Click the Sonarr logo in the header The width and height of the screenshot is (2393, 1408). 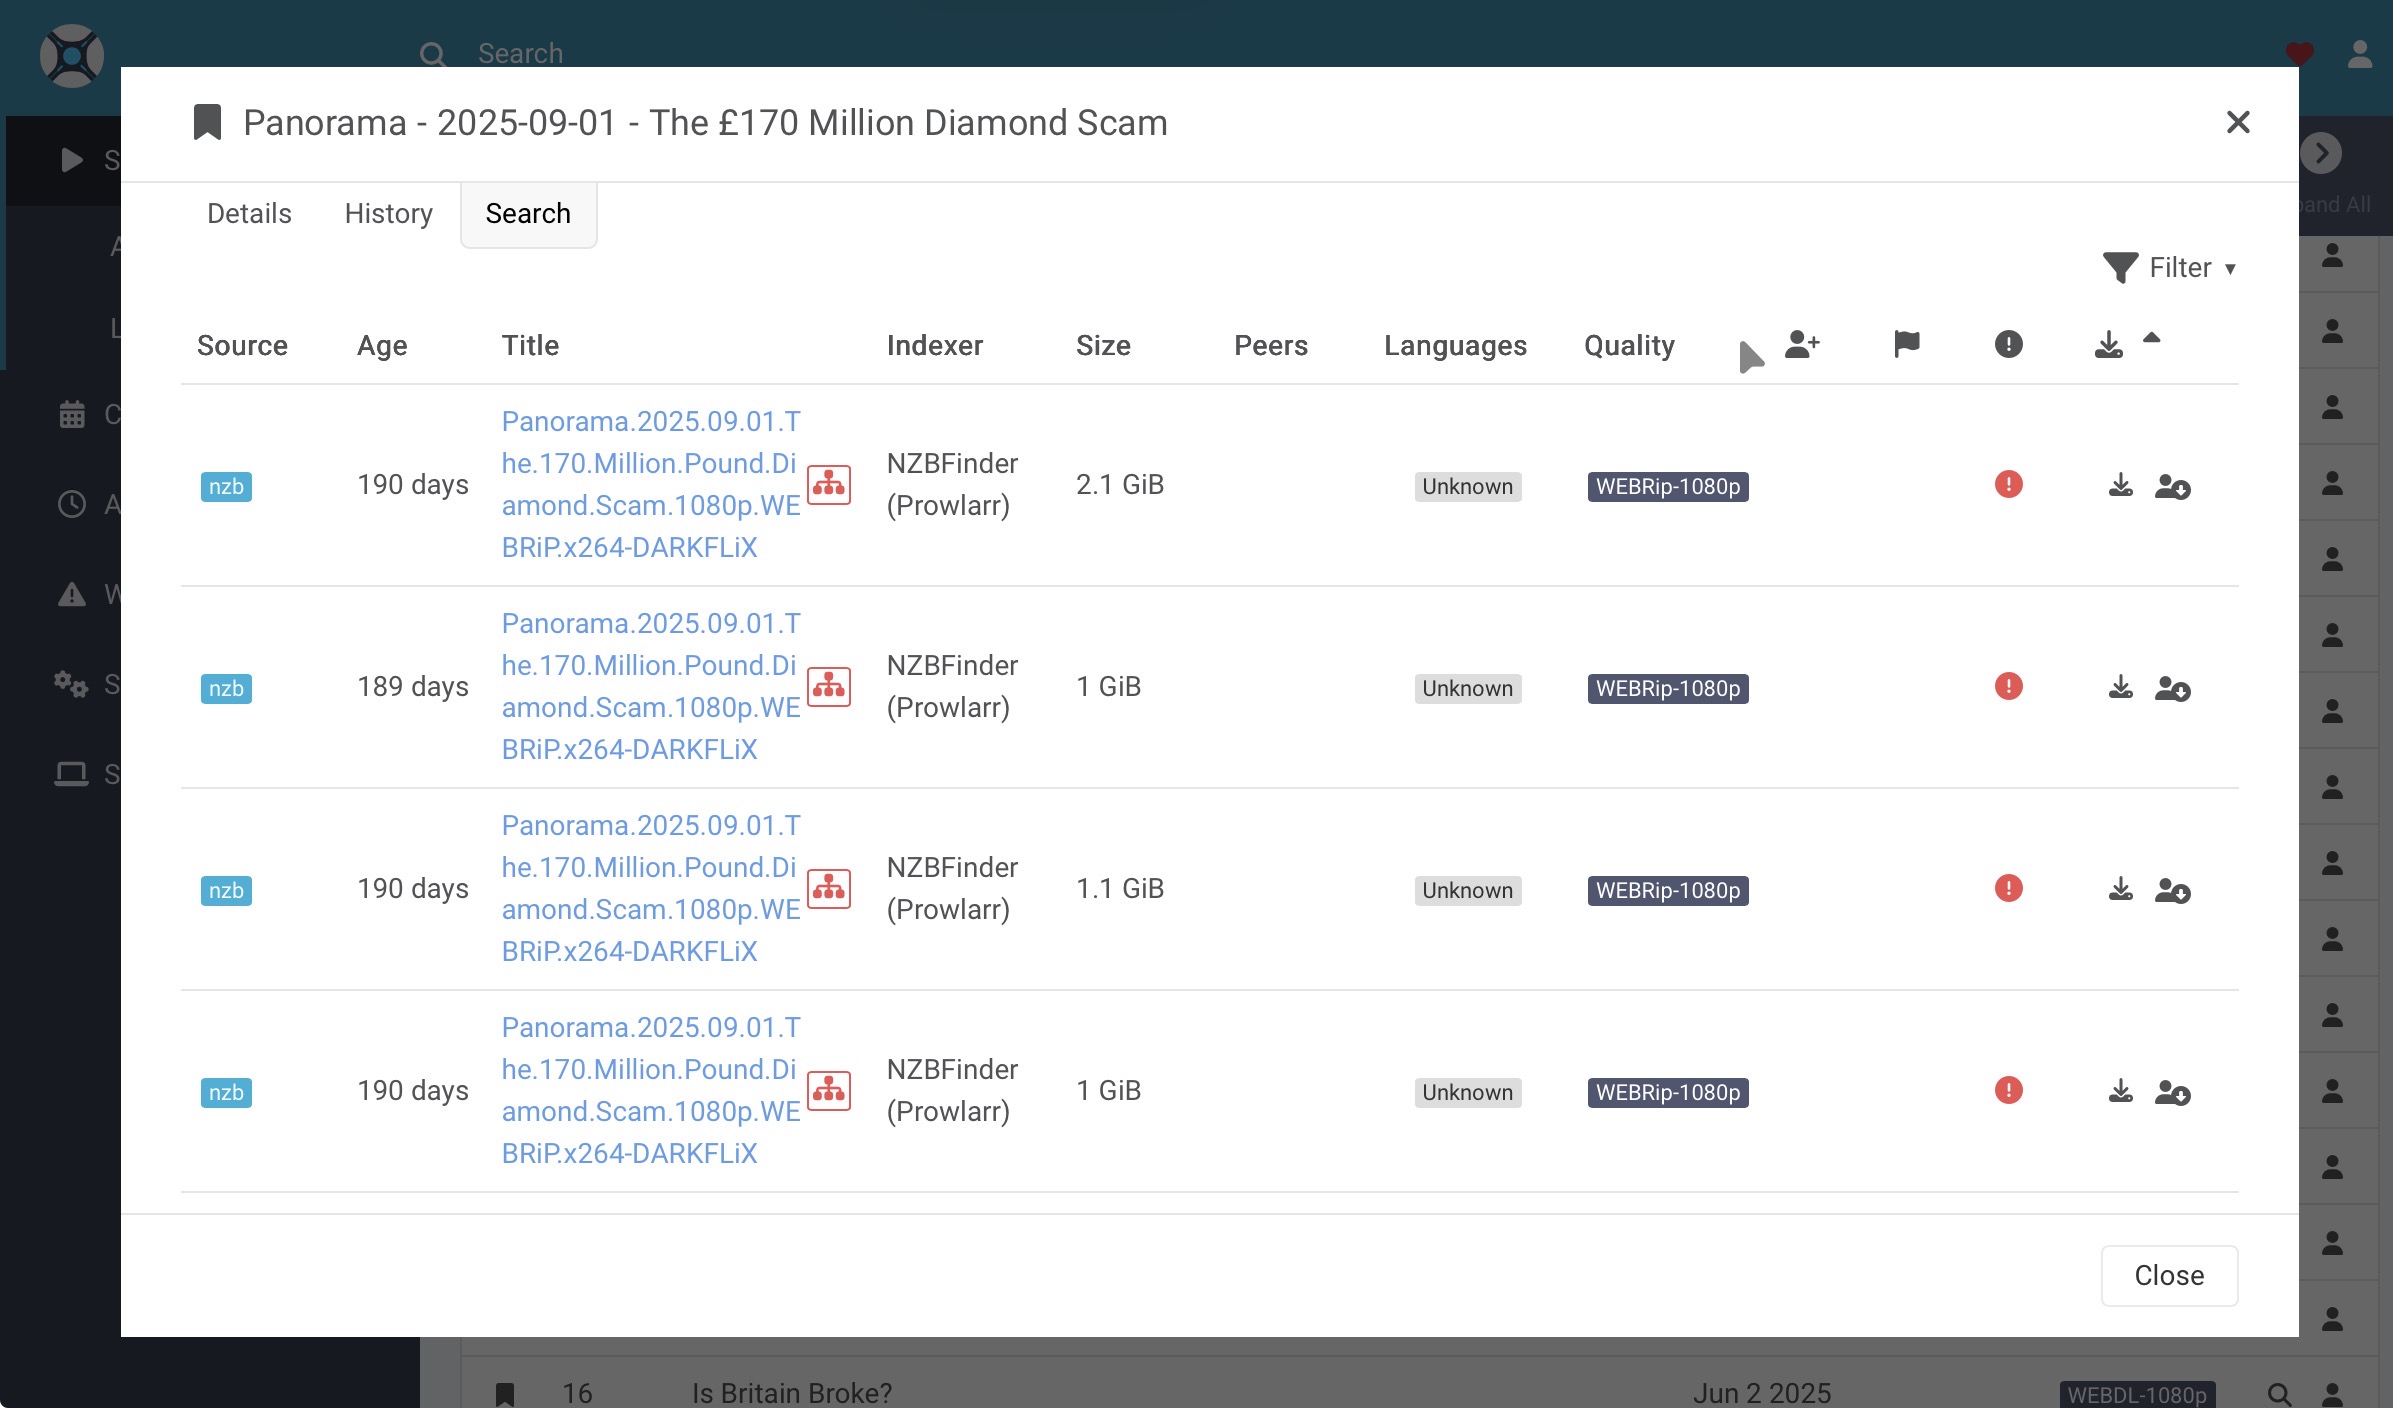pos(72,55)
